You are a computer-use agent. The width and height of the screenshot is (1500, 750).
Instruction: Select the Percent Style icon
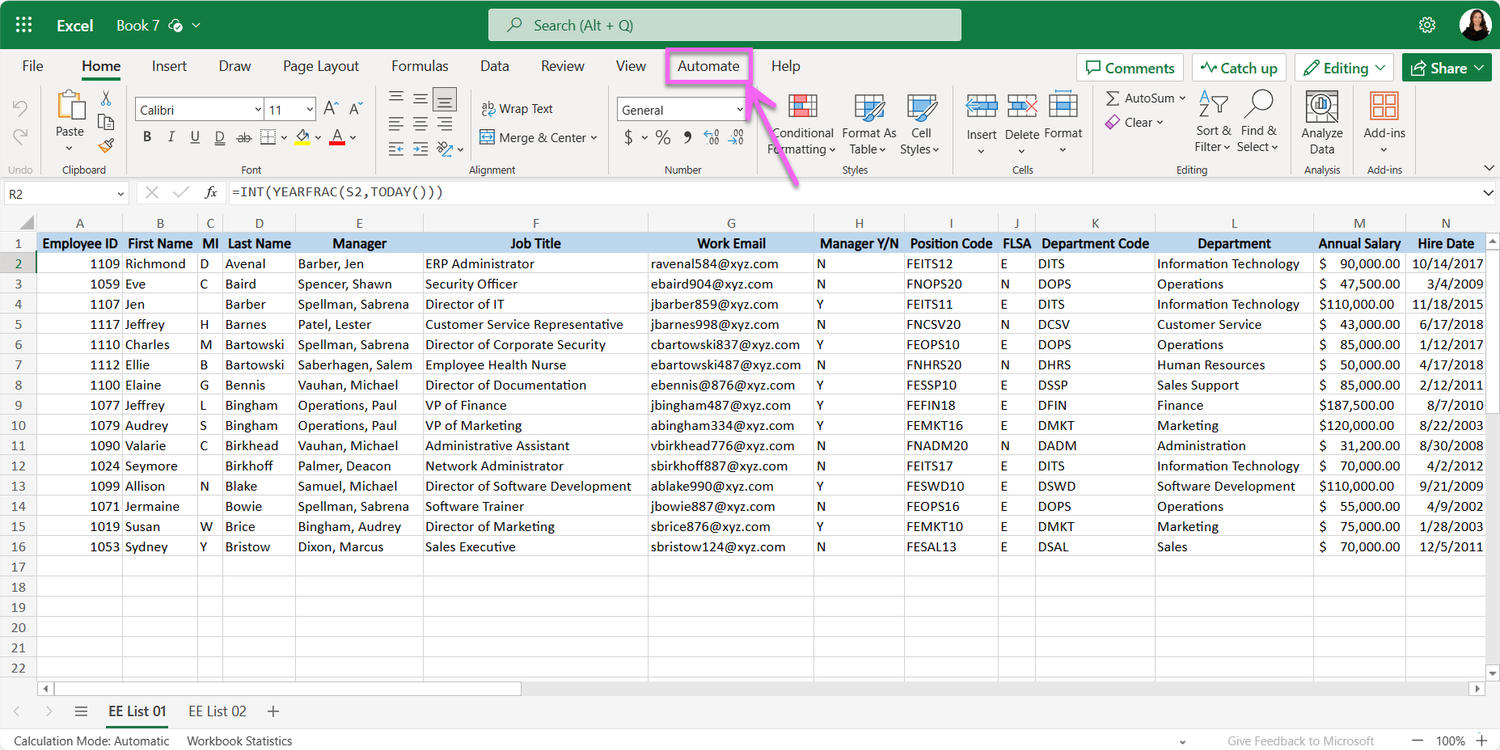(x=662, y=137)
